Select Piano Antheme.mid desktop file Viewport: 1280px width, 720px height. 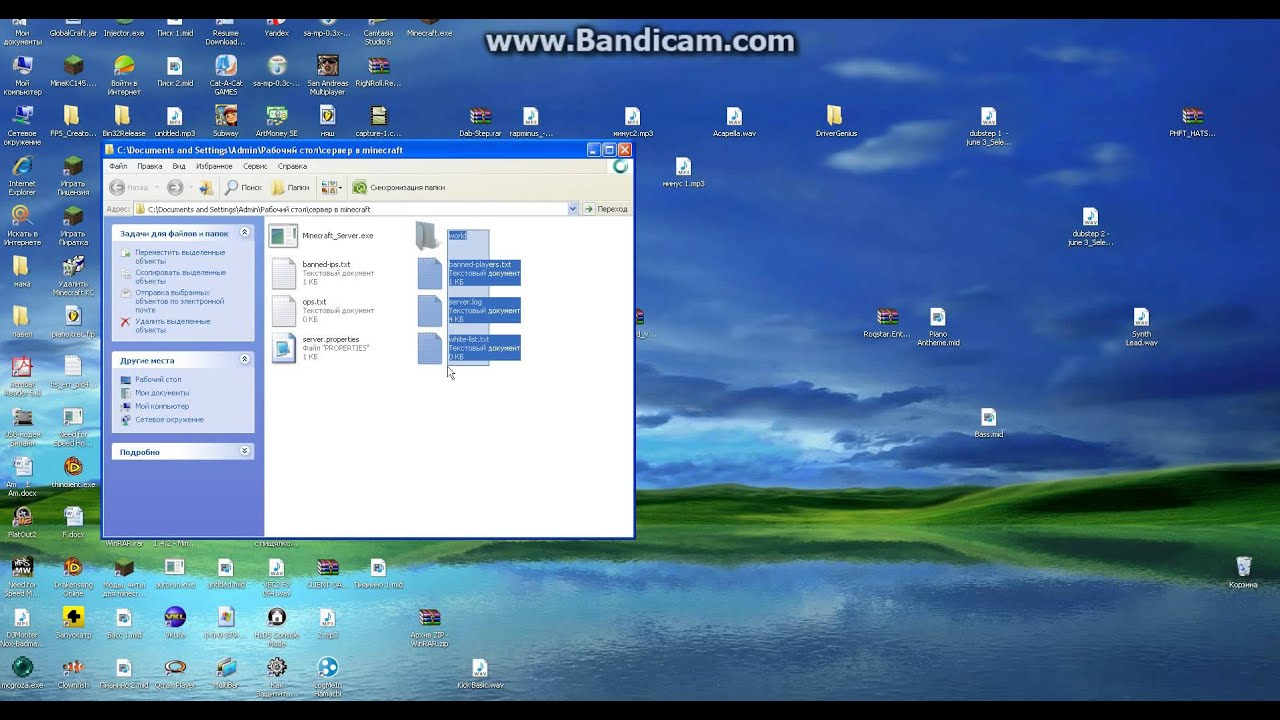(937, 327)
